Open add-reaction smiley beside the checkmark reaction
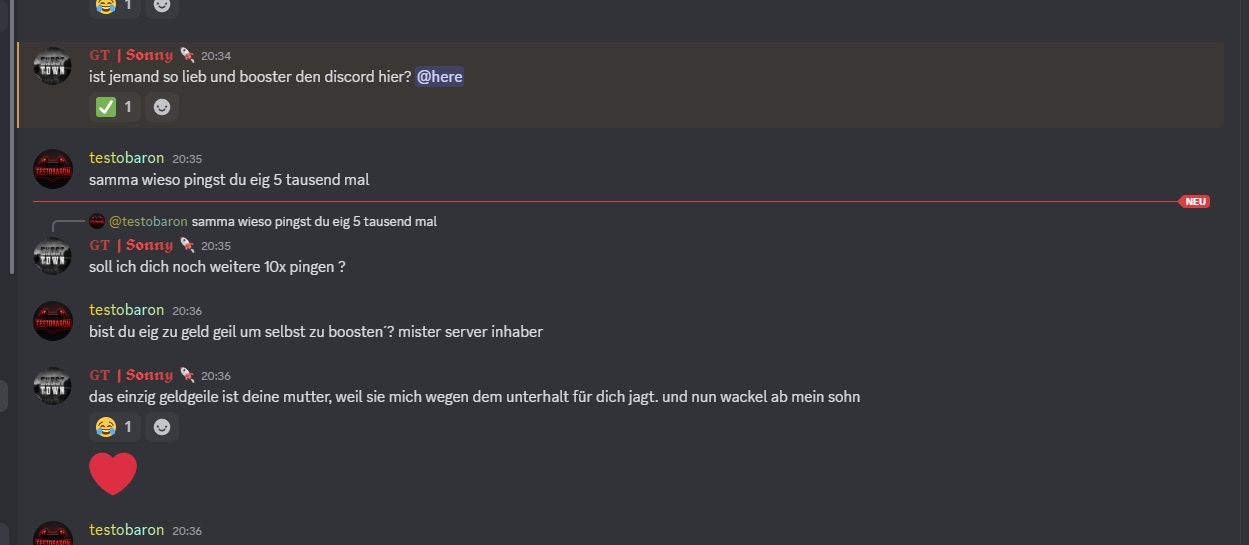The height and width of the screenshot is (545, 1249). click(162, 107)
